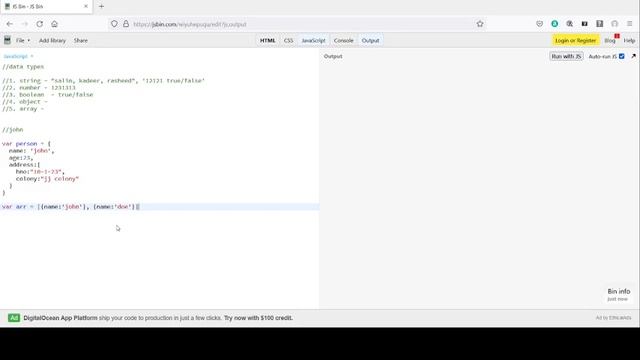Screen dimensions: 640x360
Task: View site security padlock info
Action: click(x=126, y=24)
